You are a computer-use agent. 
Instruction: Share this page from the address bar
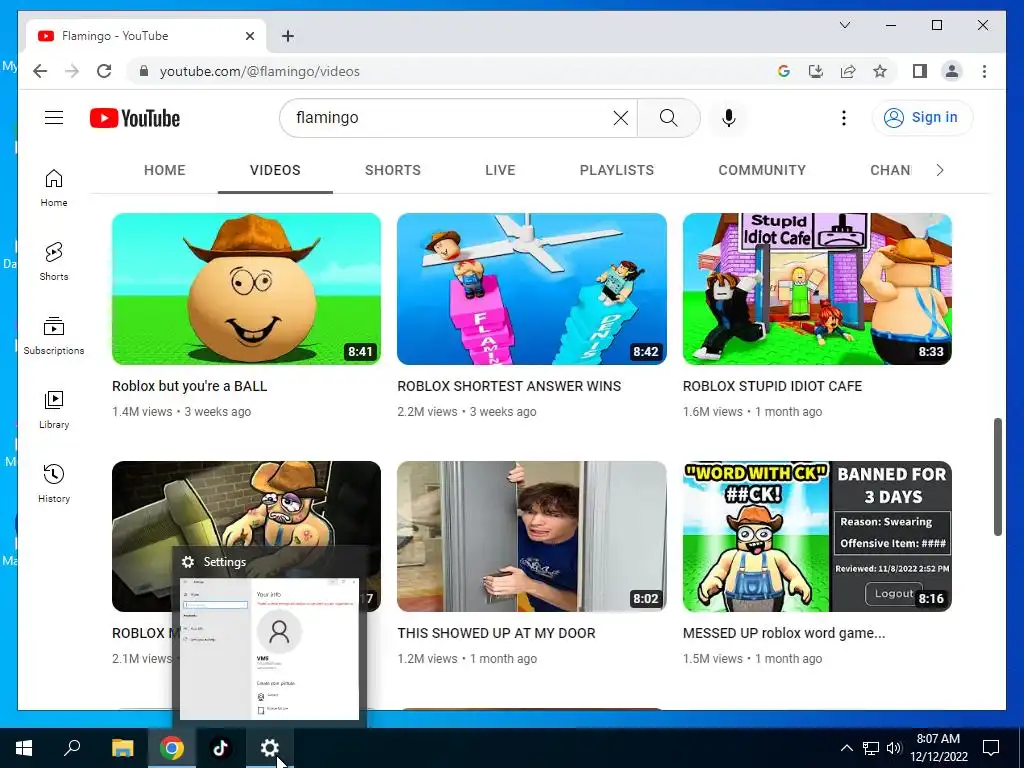(x=848, y=71)
